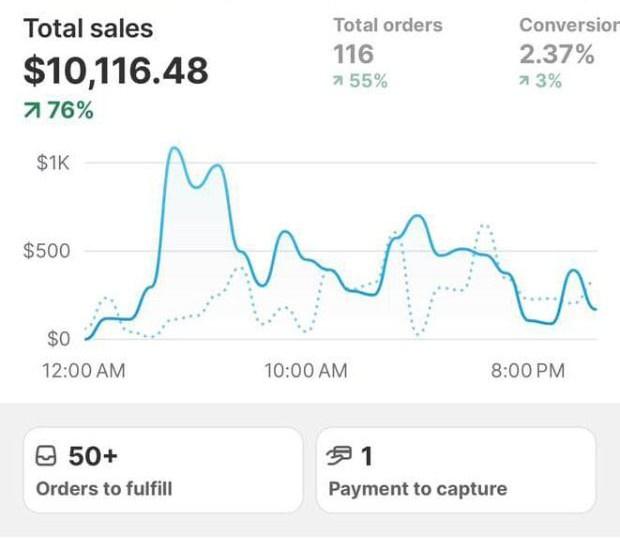This screenshot has height=539, width=620.
Task: Click the 12:00 AM time axis label
Action: pos(84,371)
